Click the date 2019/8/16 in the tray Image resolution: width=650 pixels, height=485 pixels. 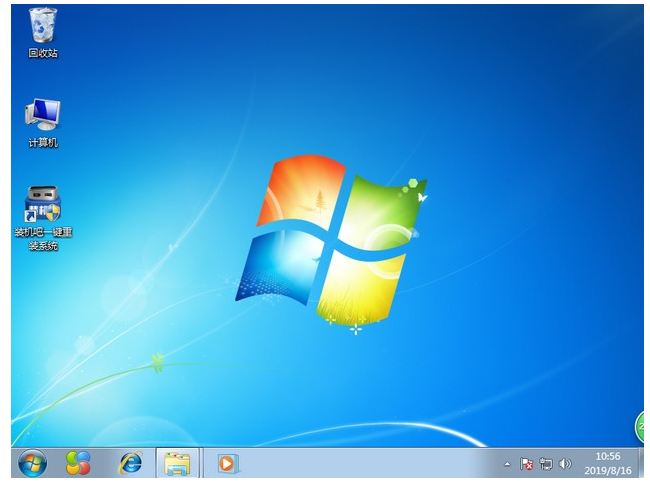click(x=608, y=470)
